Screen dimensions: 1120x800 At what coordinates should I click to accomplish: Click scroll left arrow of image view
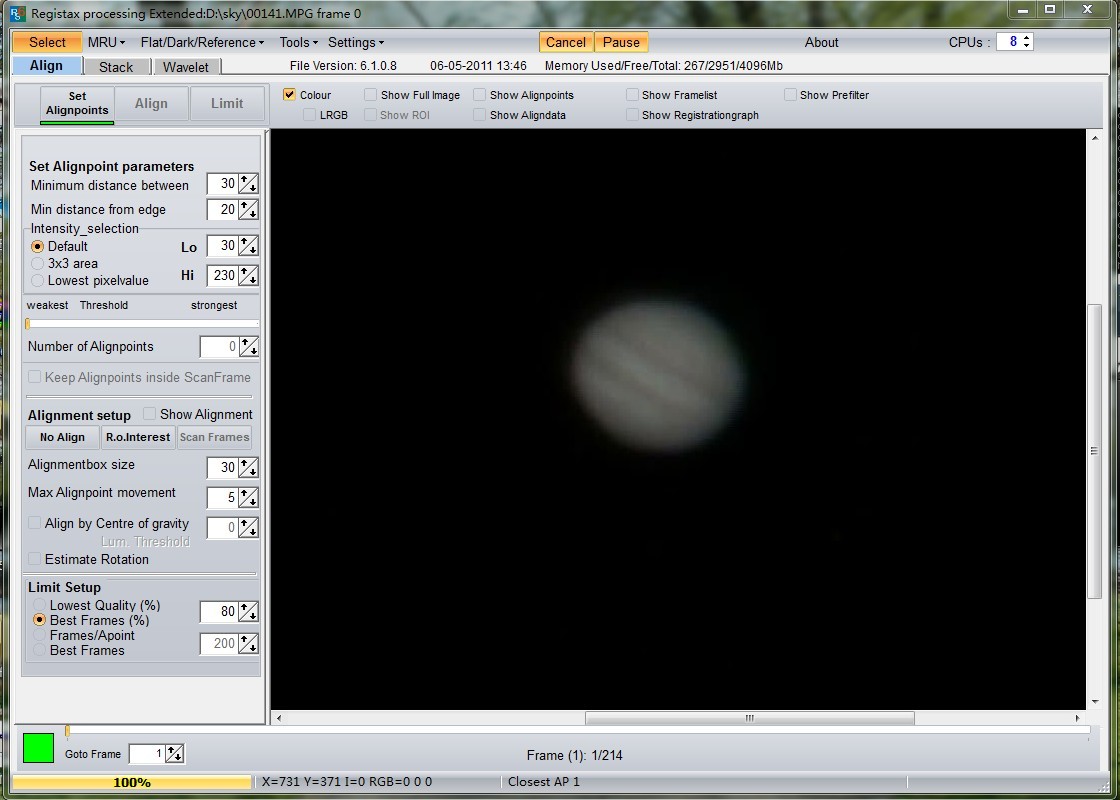[279, 718]
